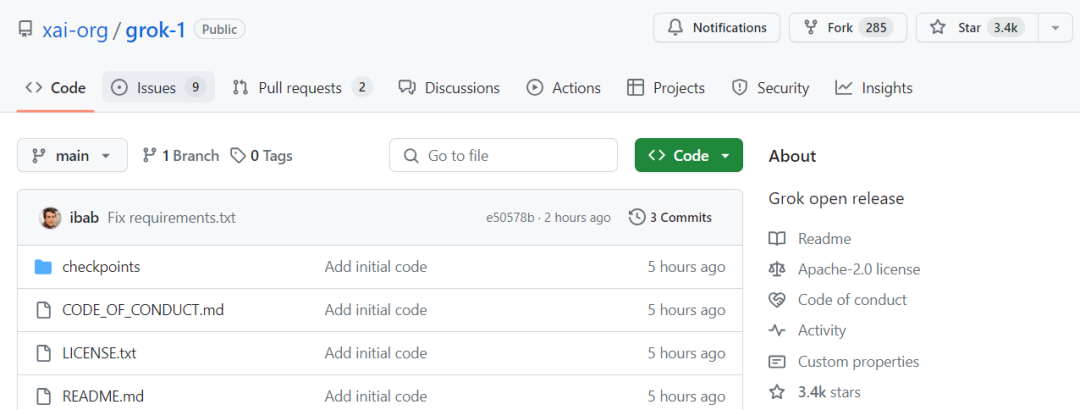The image size is (1080, 410).
Task: Open the Pull requests tab
Action: point(301,88)
